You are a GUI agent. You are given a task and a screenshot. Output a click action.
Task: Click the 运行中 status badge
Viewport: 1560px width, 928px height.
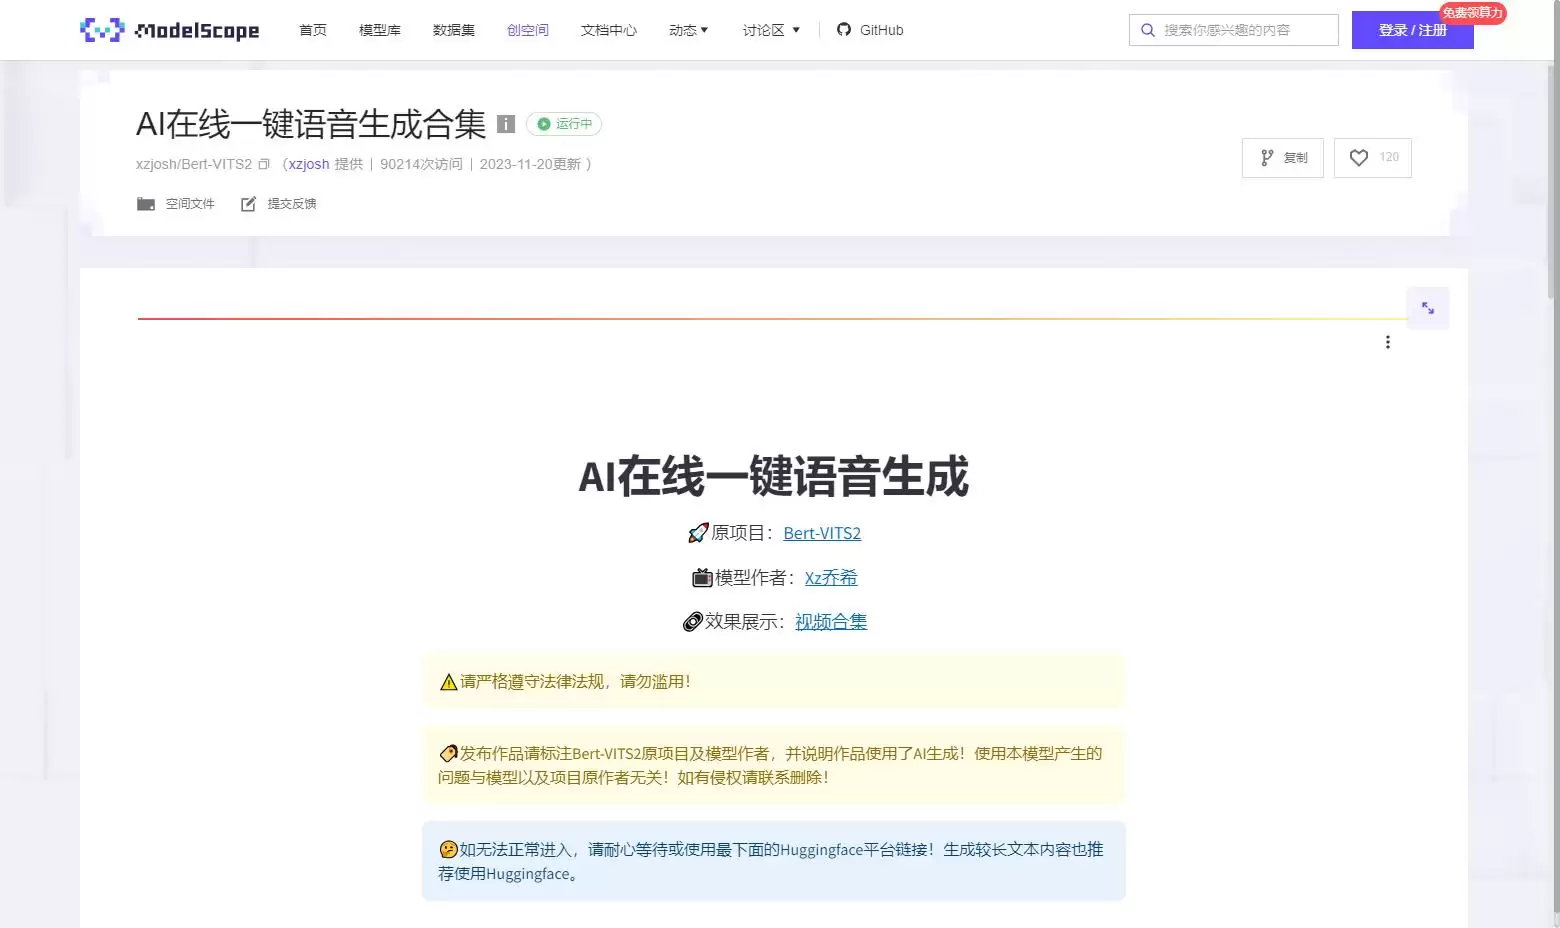tap(564, 124)
